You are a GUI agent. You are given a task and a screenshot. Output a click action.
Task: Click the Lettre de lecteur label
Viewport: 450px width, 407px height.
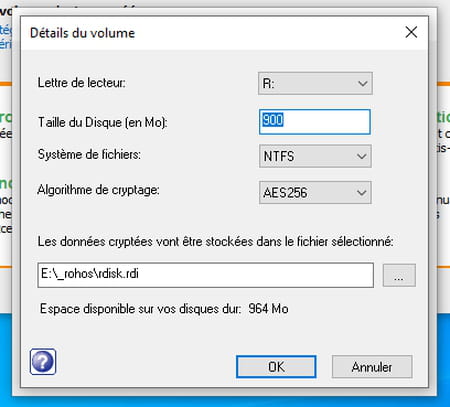[82, 82]
